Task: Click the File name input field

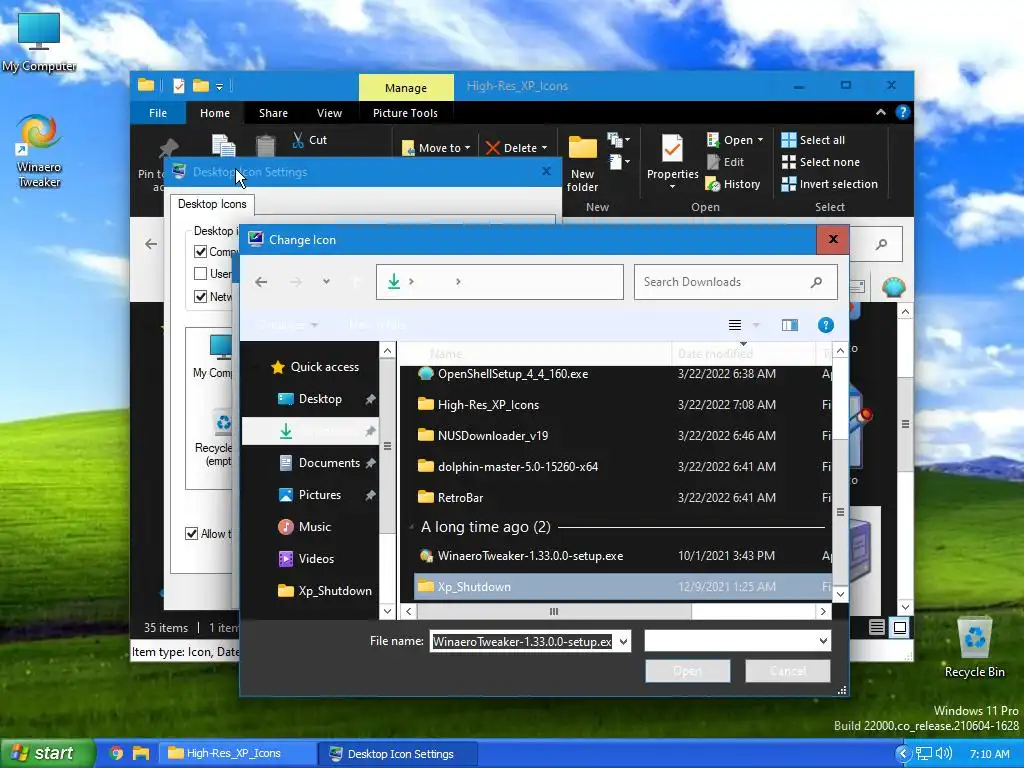Action: tap(522, 641)
